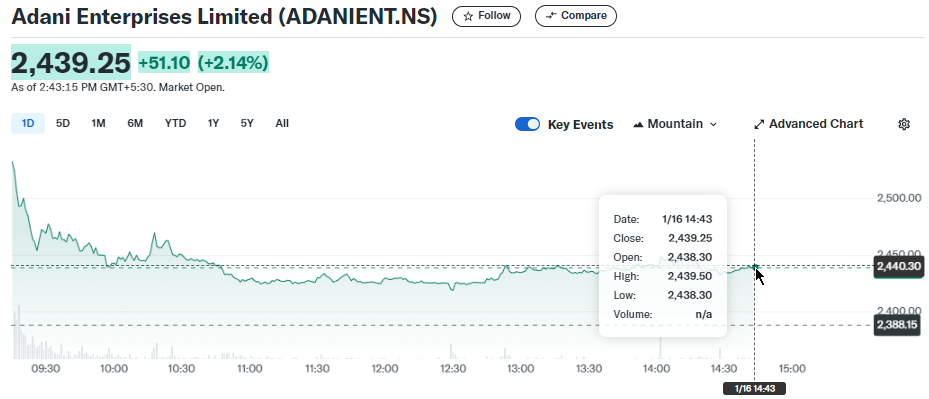Screen dimensions: 929x399
Task: Click the As of 2:43:15 PM timestamp
Action: (118, 87)
